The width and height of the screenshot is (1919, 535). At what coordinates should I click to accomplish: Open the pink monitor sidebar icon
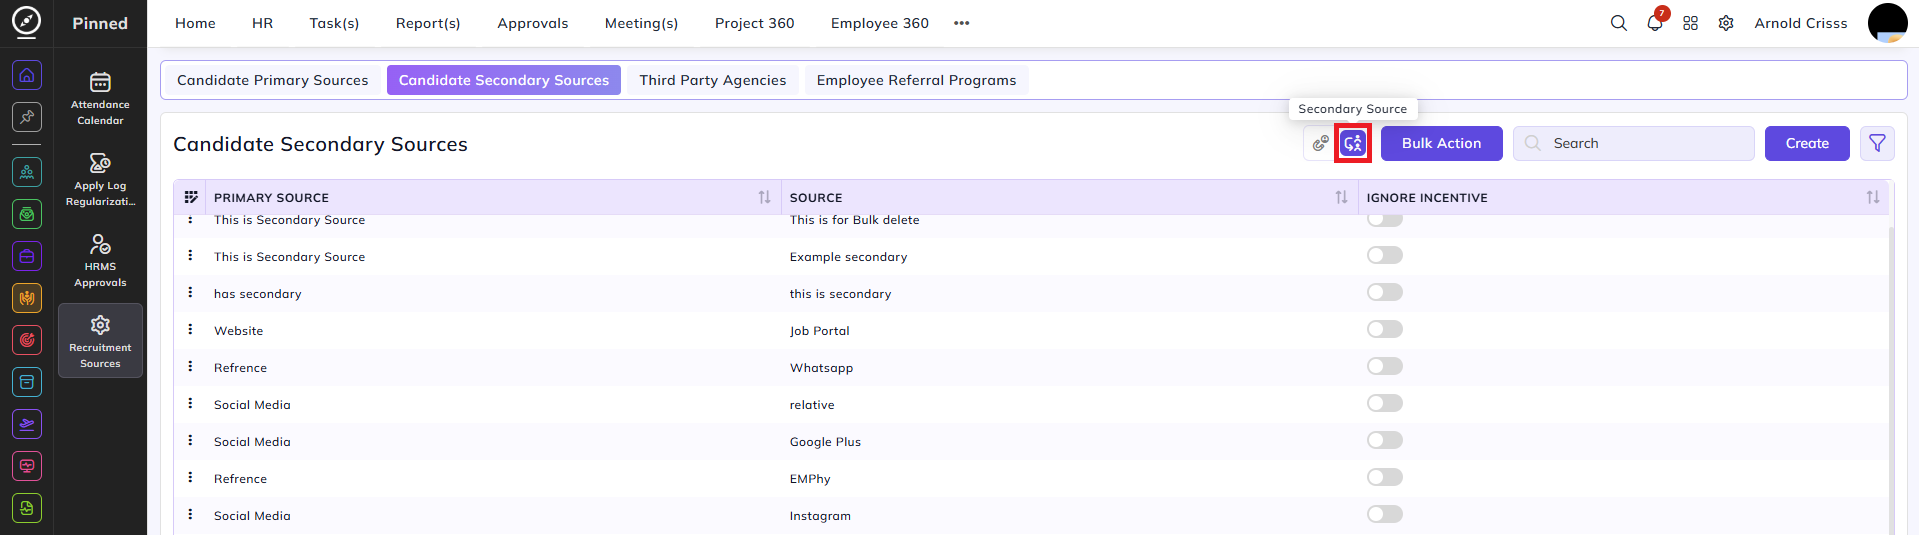point(27,466)
